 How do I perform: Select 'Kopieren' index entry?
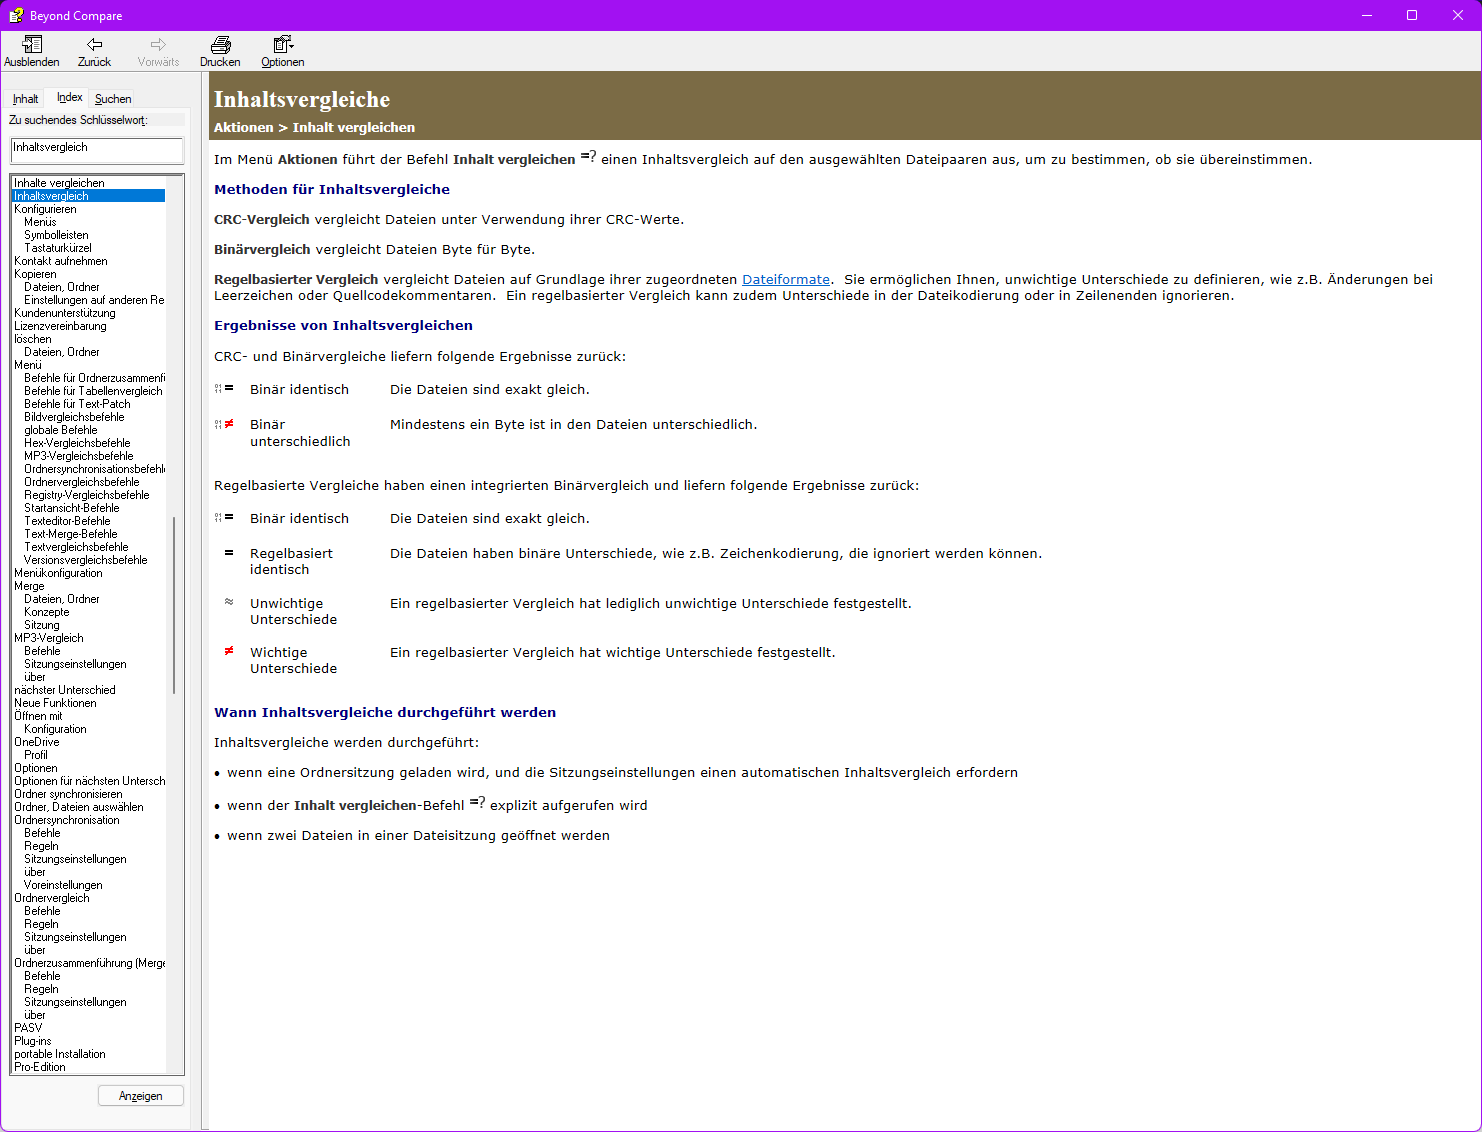click(x=35, y=274)
